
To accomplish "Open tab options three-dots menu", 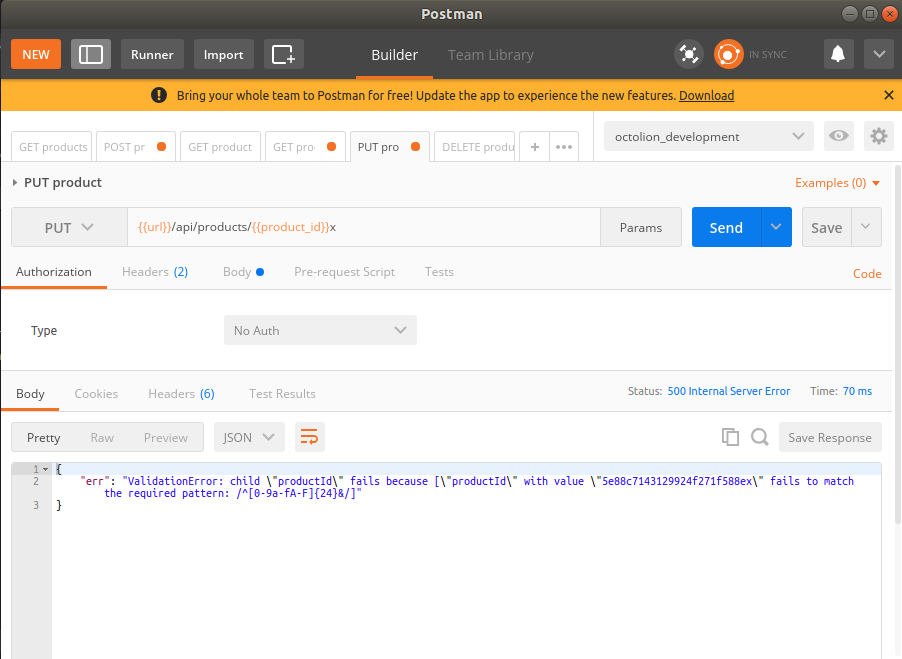I will [564, 147].
